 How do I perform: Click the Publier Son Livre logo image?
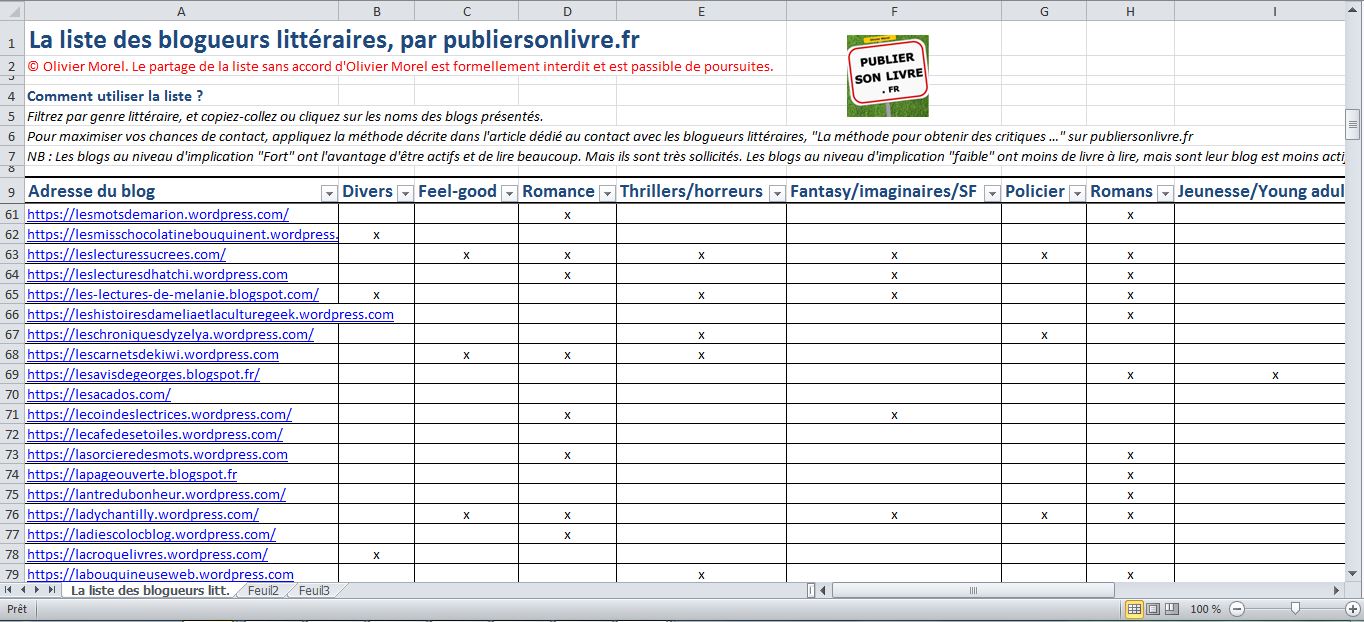tap(887, 76)
